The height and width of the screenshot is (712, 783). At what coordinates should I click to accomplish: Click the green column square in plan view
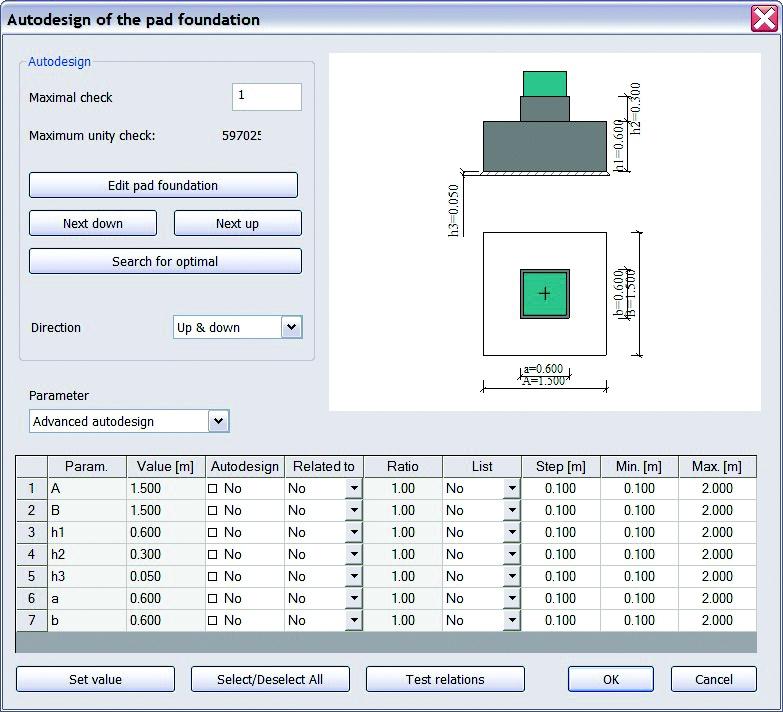544,294
